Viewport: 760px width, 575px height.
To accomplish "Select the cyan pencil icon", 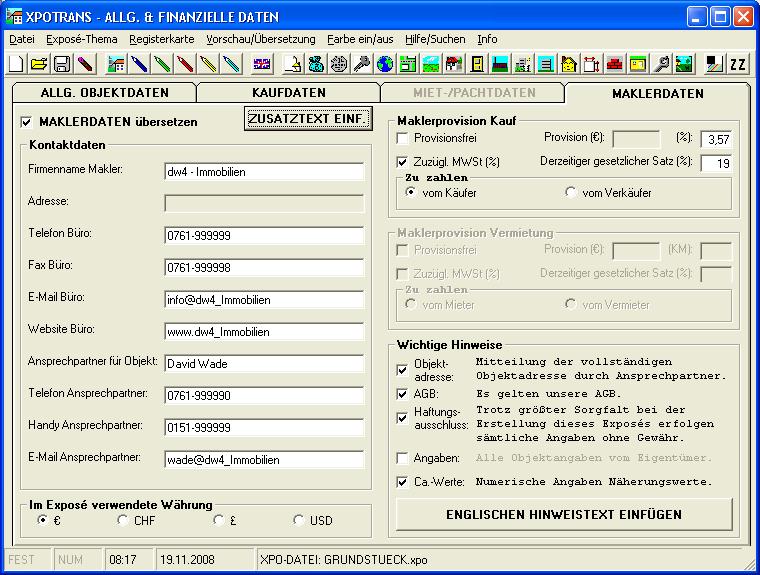I will (232, 64).
